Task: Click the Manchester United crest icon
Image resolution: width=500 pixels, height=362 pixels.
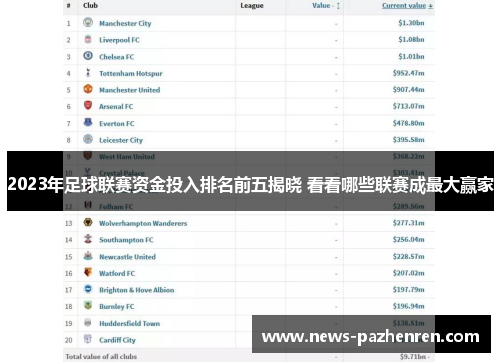Action: pyautogui.click(x=88, y=89)
